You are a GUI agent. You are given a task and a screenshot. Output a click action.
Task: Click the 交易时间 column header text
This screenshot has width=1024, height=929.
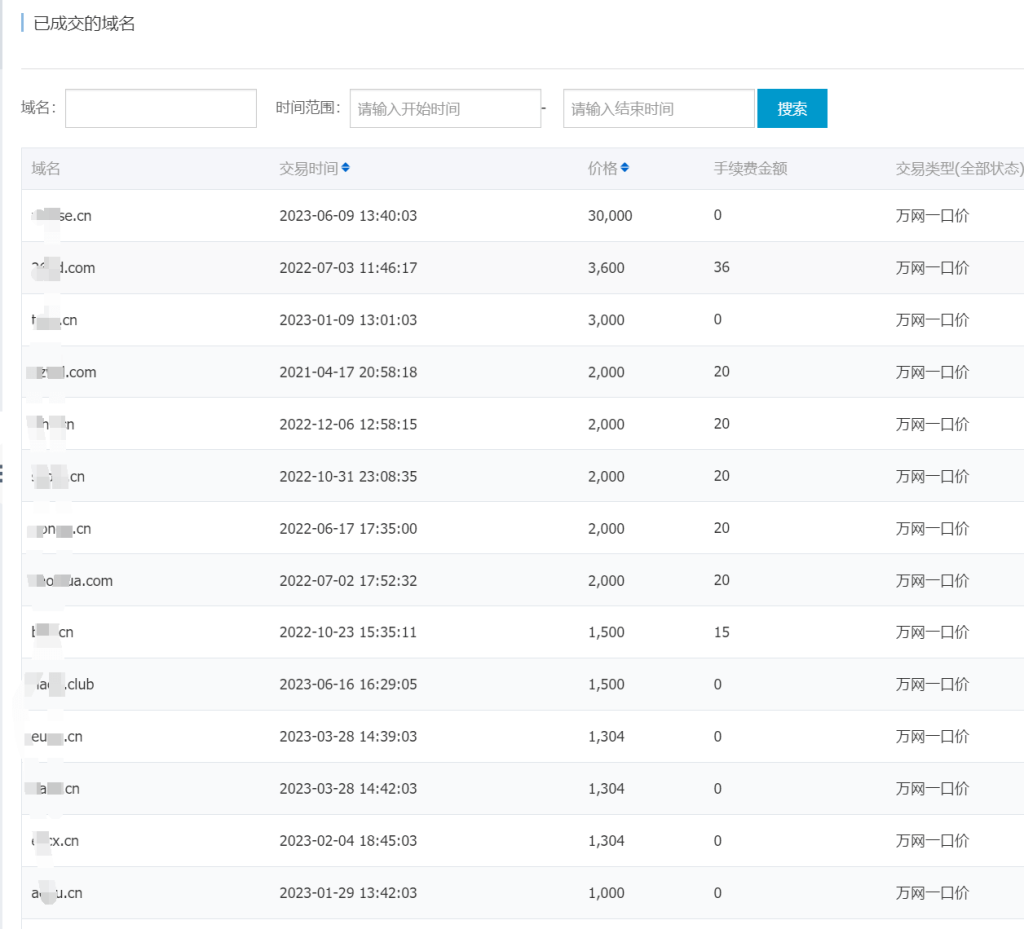pos(308,169)
